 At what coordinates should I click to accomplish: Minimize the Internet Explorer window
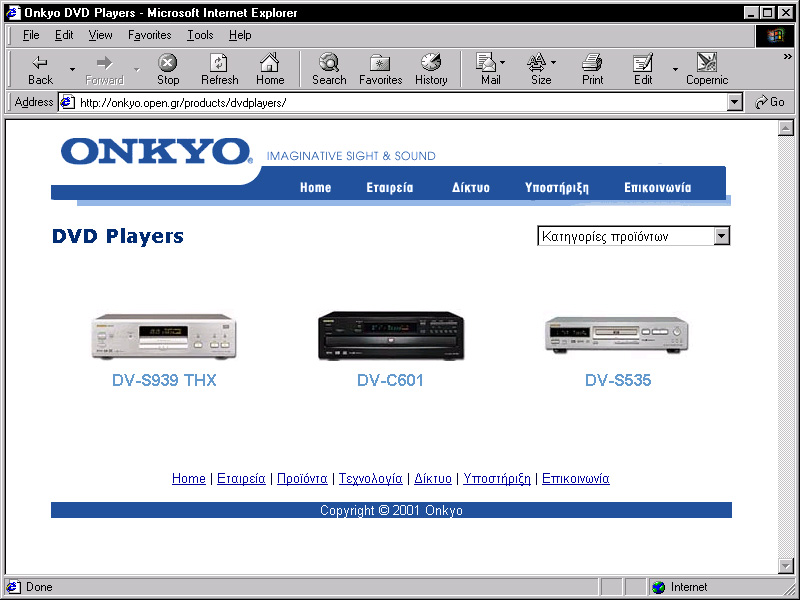pyautogui.click(x=751, y=13)
